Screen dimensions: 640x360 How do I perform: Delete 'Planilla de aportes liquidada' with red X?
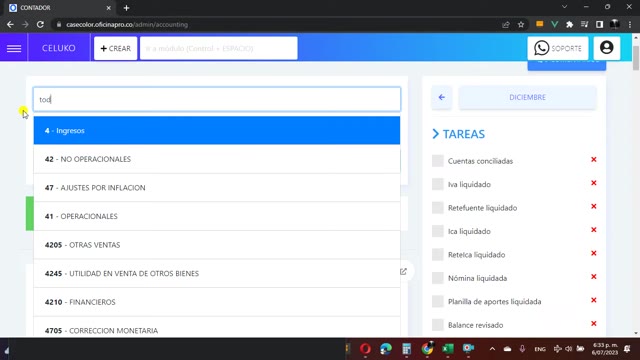tap(594, 300)
